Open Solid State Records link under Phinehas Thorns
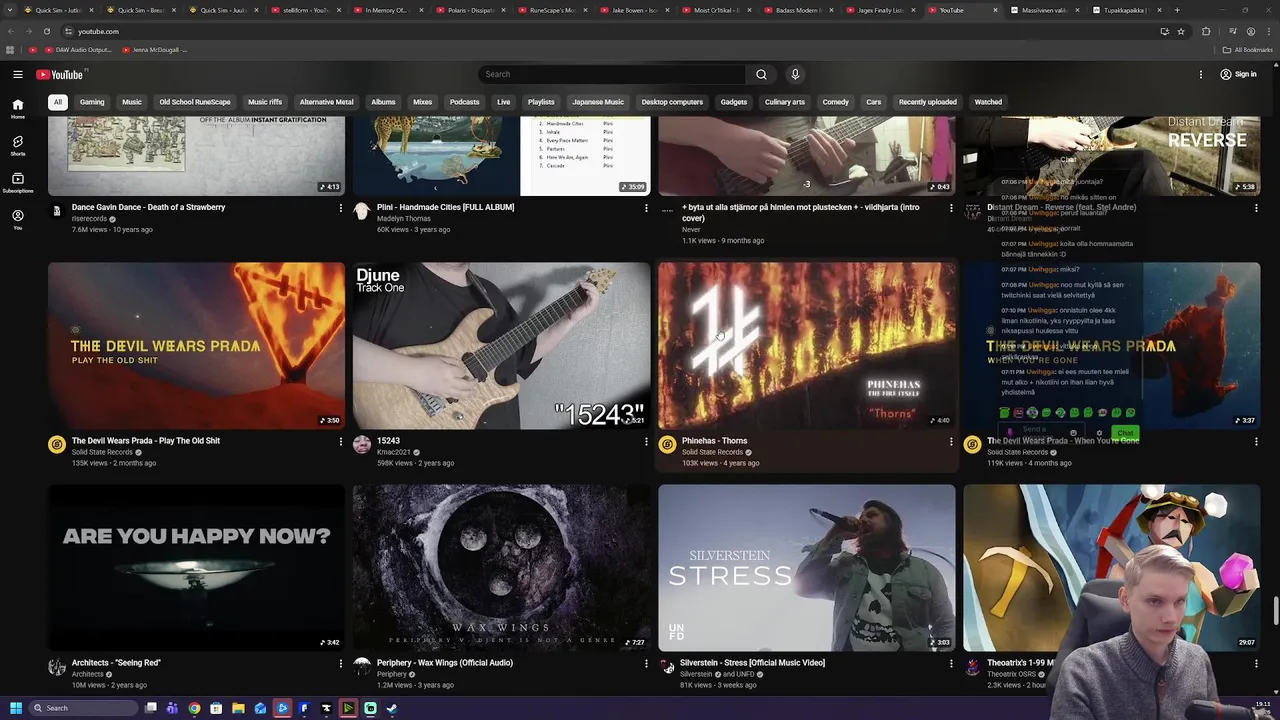This screenshot has width=1280, height=720. (713, 452)
